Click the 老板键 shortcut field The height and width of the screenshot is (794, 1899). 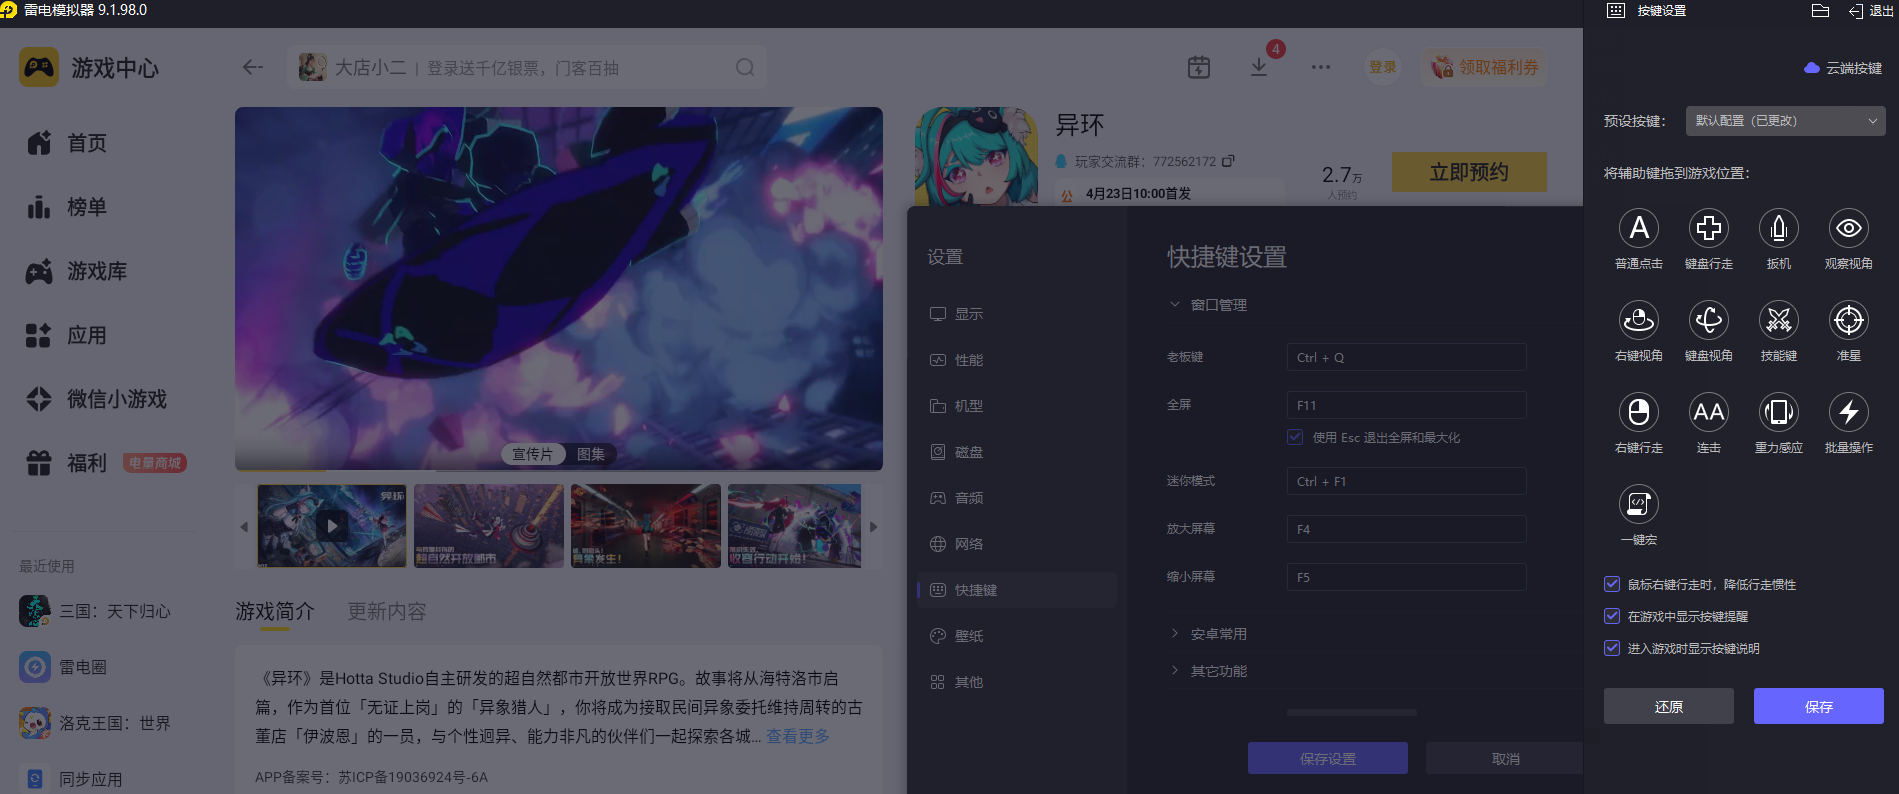(1406, 357)
